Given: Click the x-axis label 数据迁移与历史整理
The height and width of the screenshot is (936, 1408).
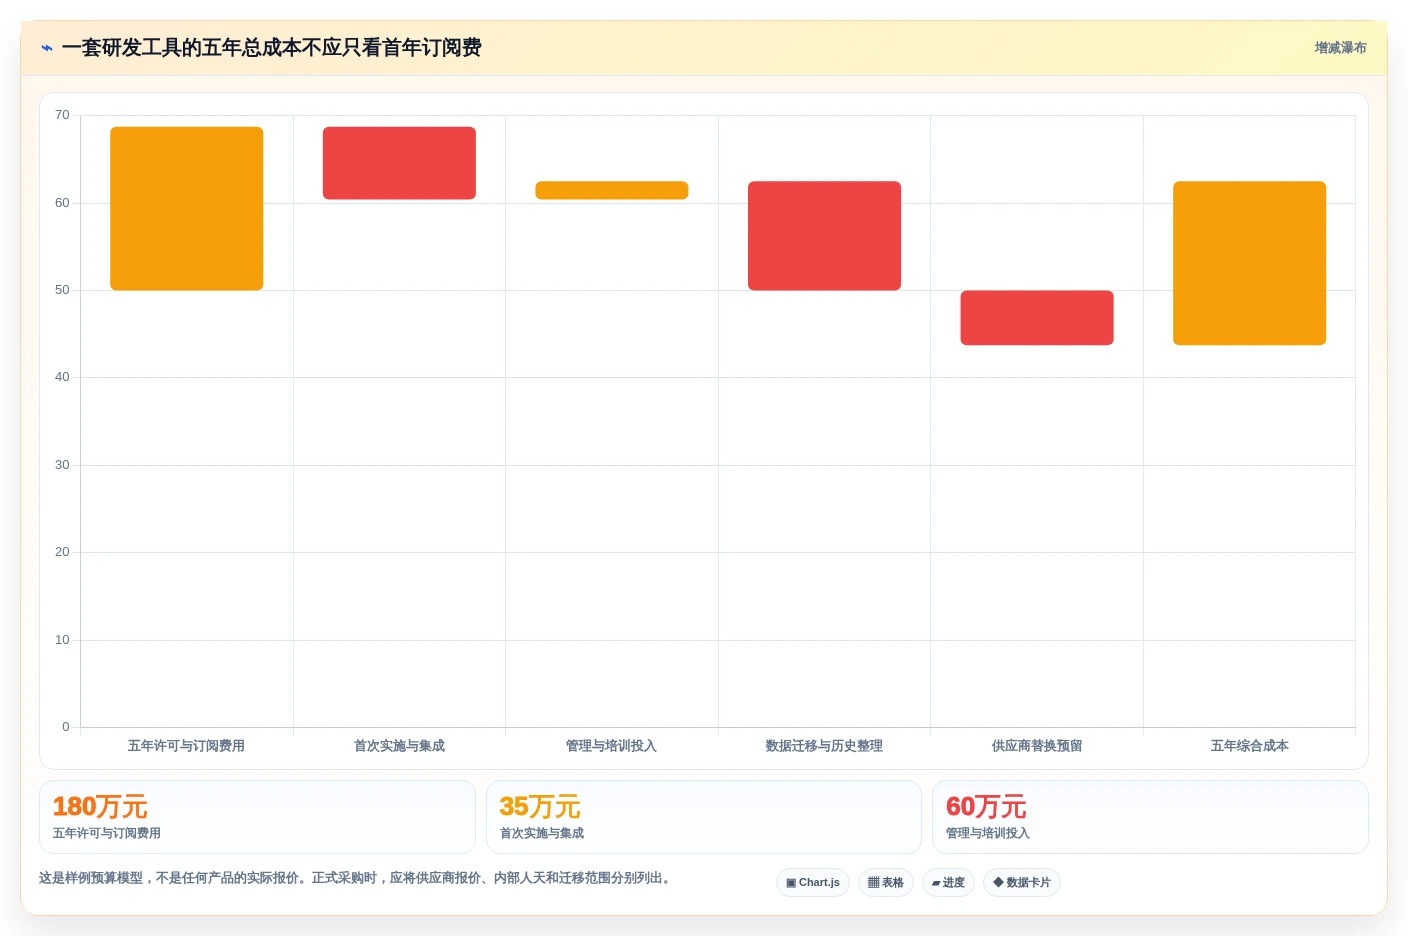Looking at the screenshot, I should coord(824,746).
